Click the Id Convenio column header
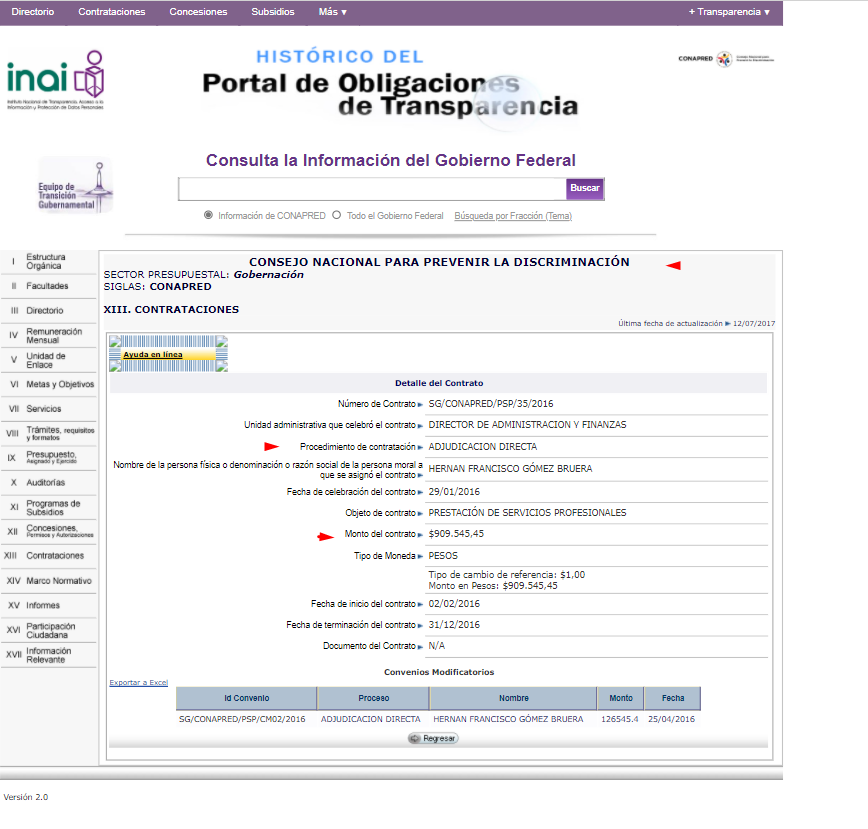The height and width of the screenshot is (829, 868). click(x=246, y=698)
